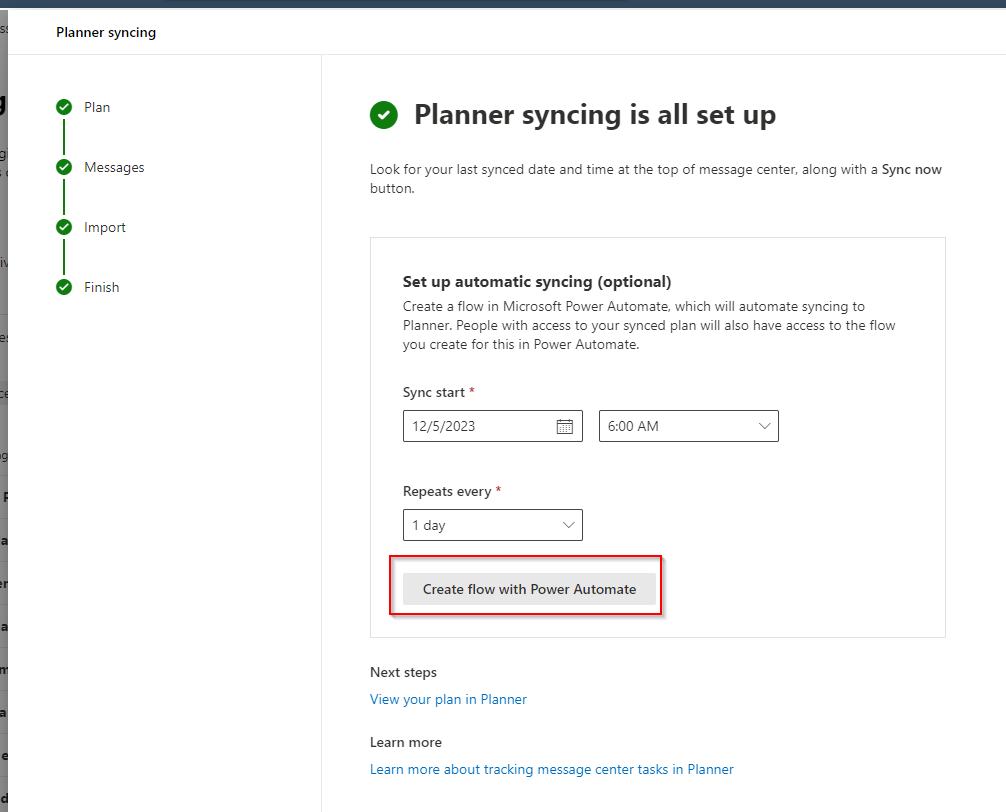Click the Plan step green checkmark icon
Viewport: 1006px width, 812px height.
tap(64, 107)
